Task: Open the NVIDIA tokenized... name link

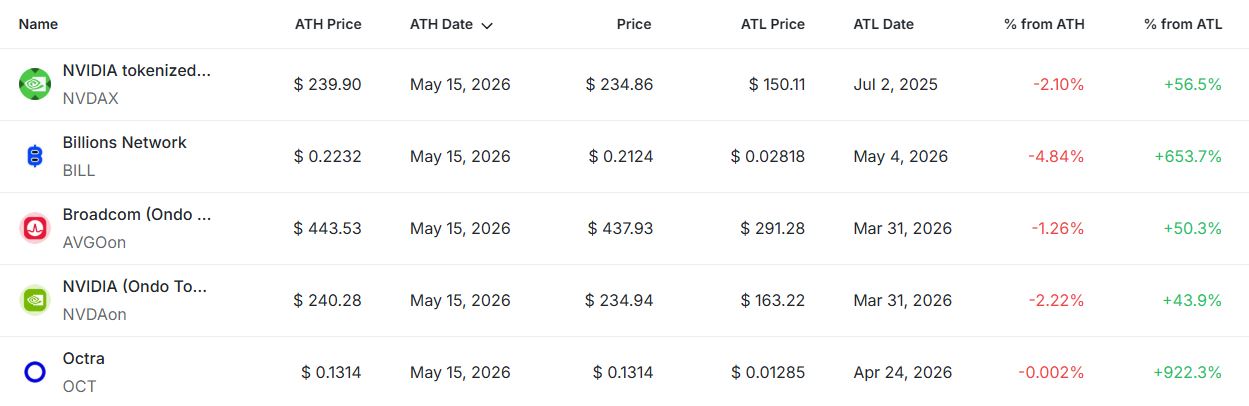Action: (x=137, y=71)
